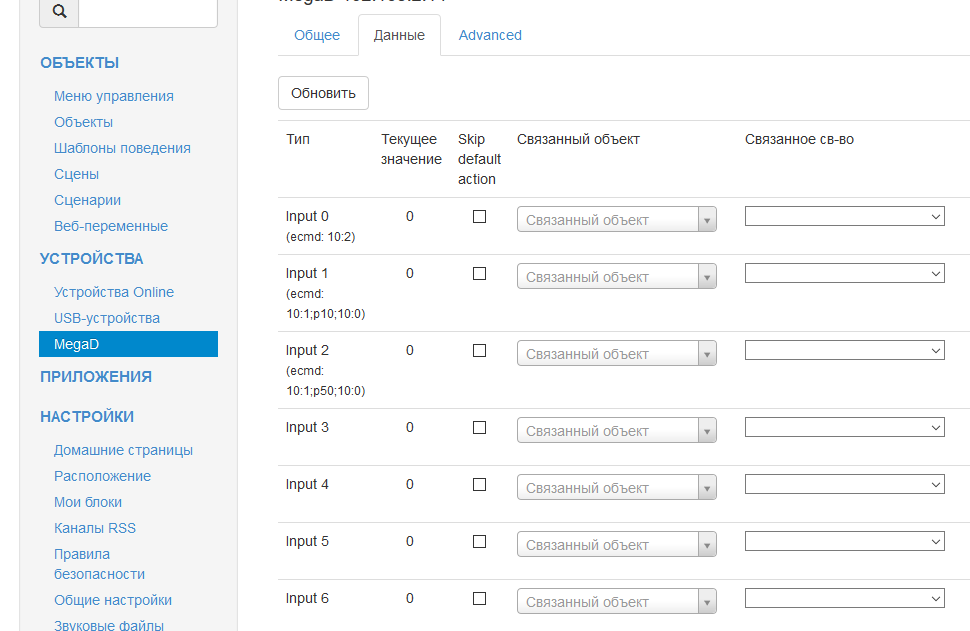The height and width of the screenshot is (631, 970).
Task: Open Input 0 linked object dropdown arrow
Action: tap(707, 220)
